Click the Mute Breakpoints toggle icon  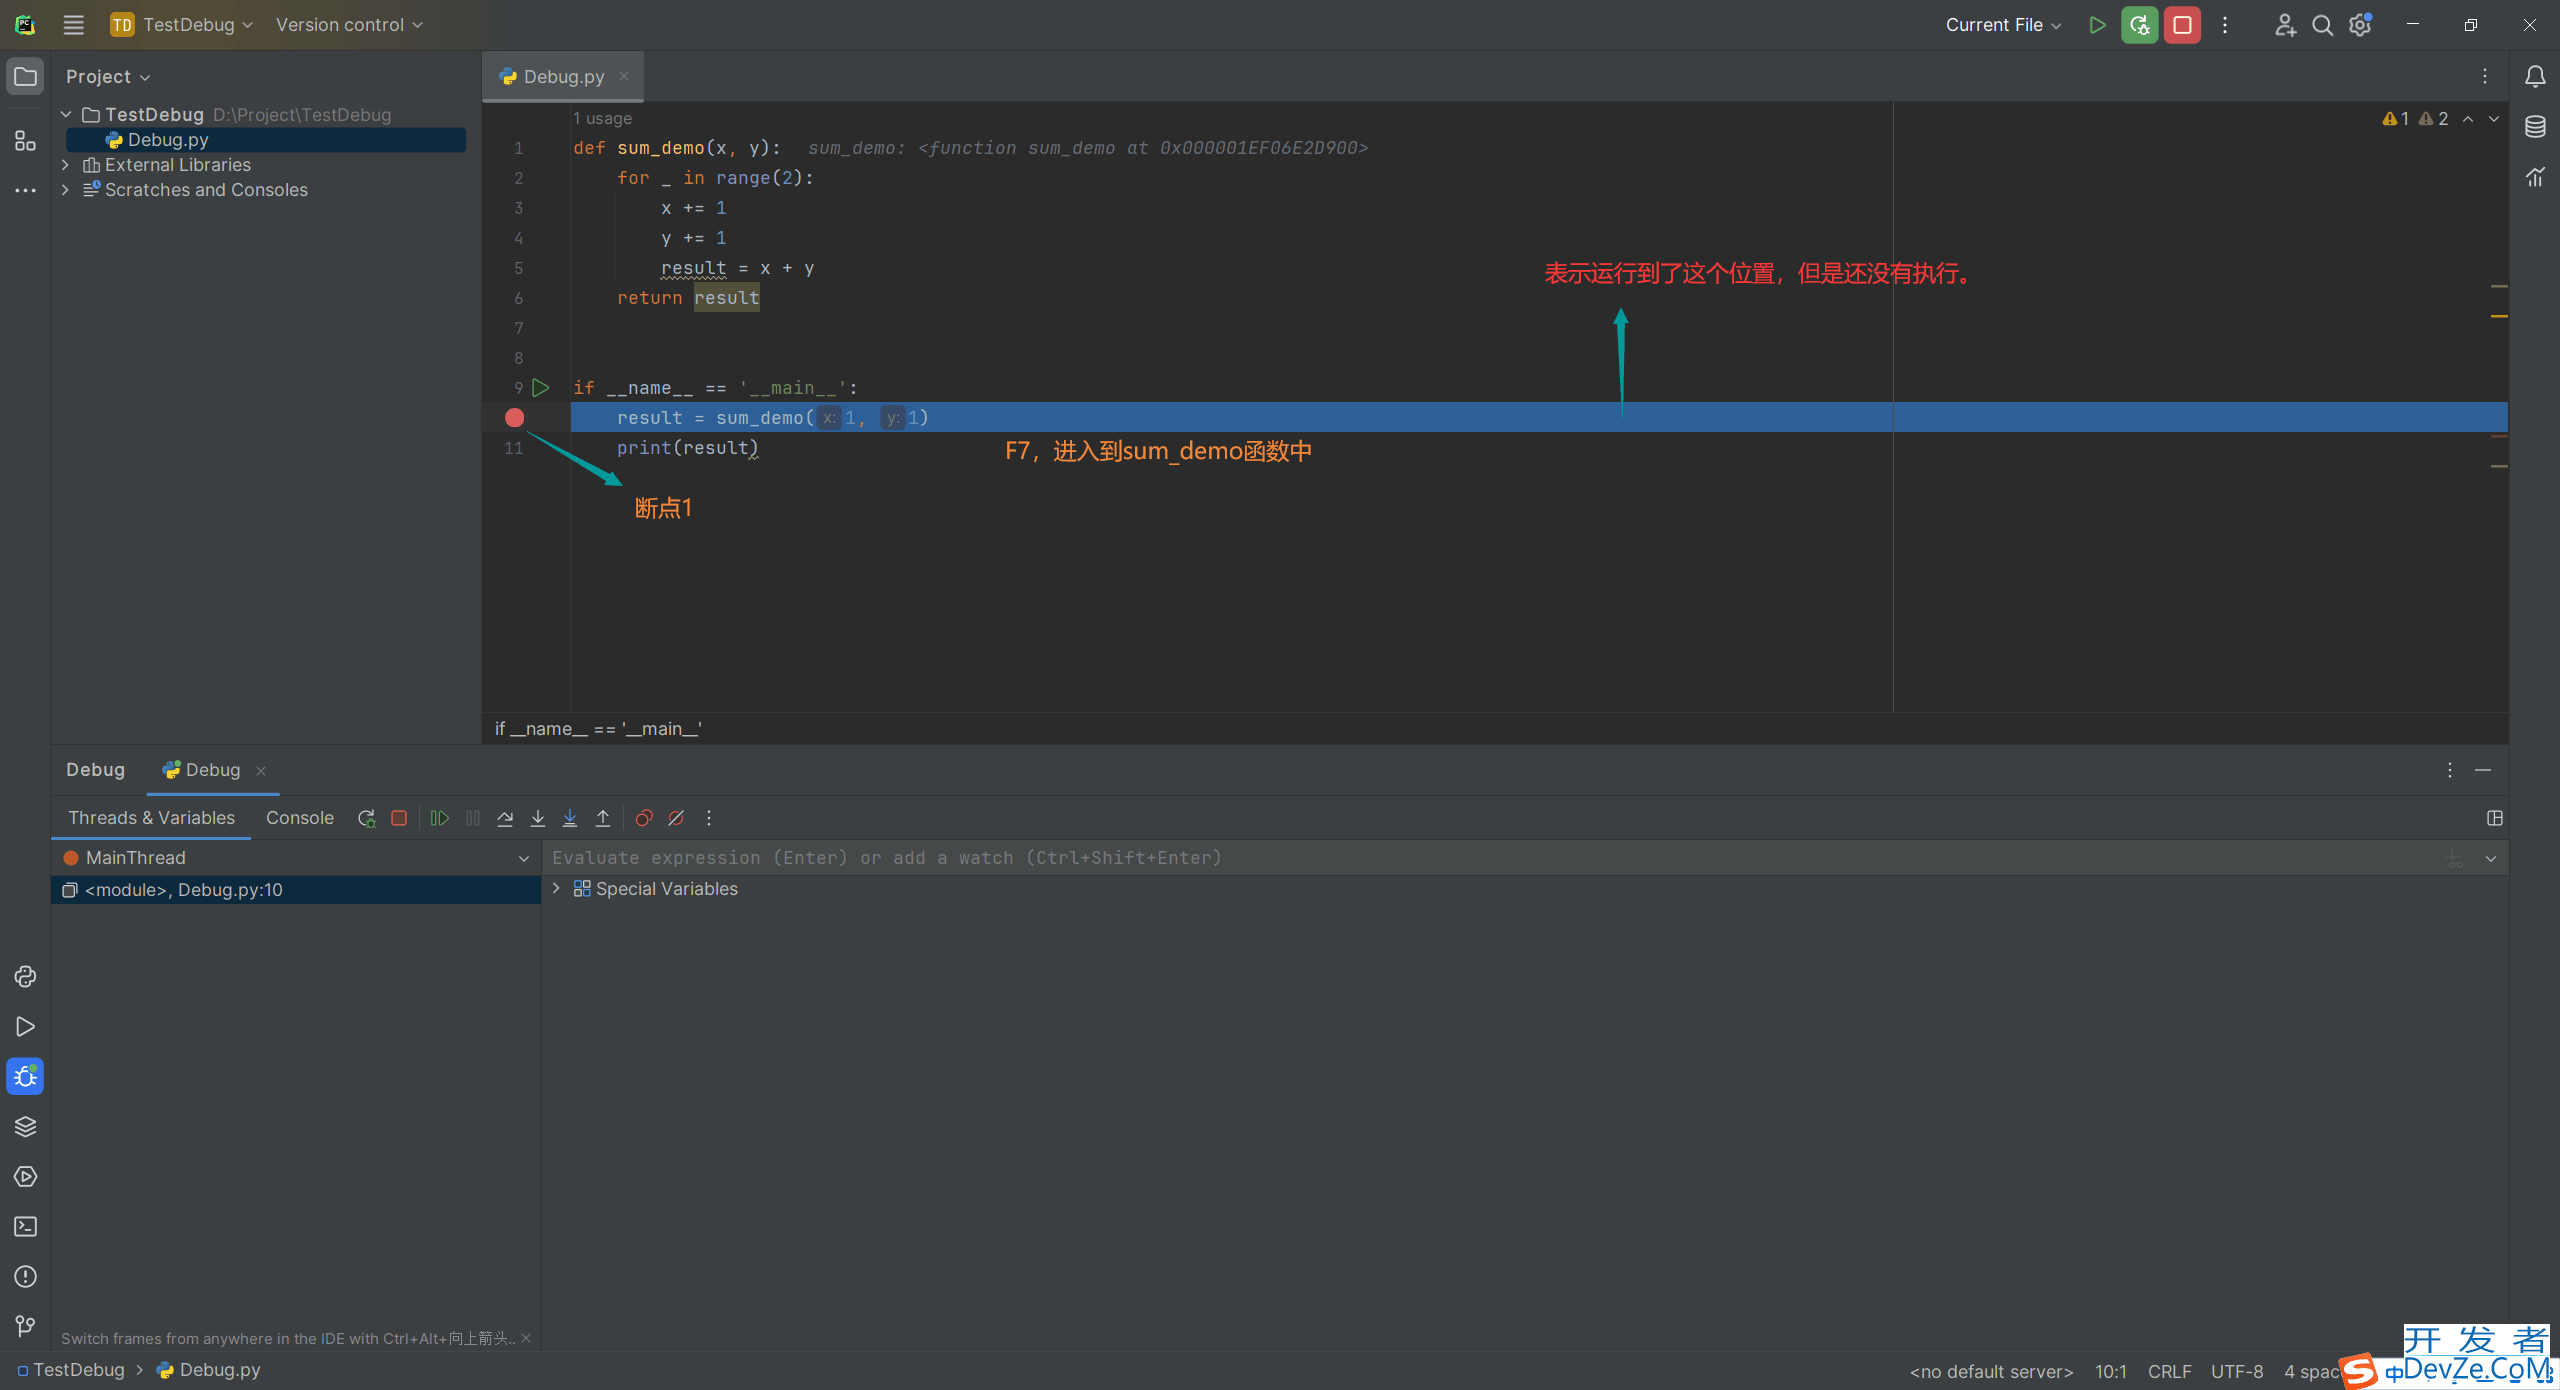click(x=674, y=817)
